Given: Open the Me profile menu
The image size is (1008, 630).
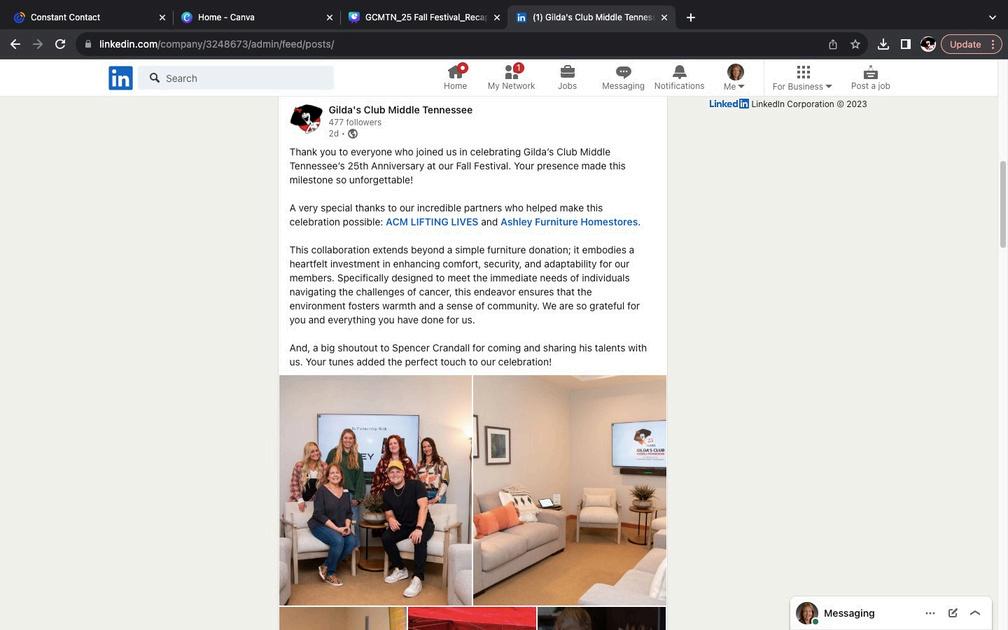Looking at the screenshot, I should [734, 77].
